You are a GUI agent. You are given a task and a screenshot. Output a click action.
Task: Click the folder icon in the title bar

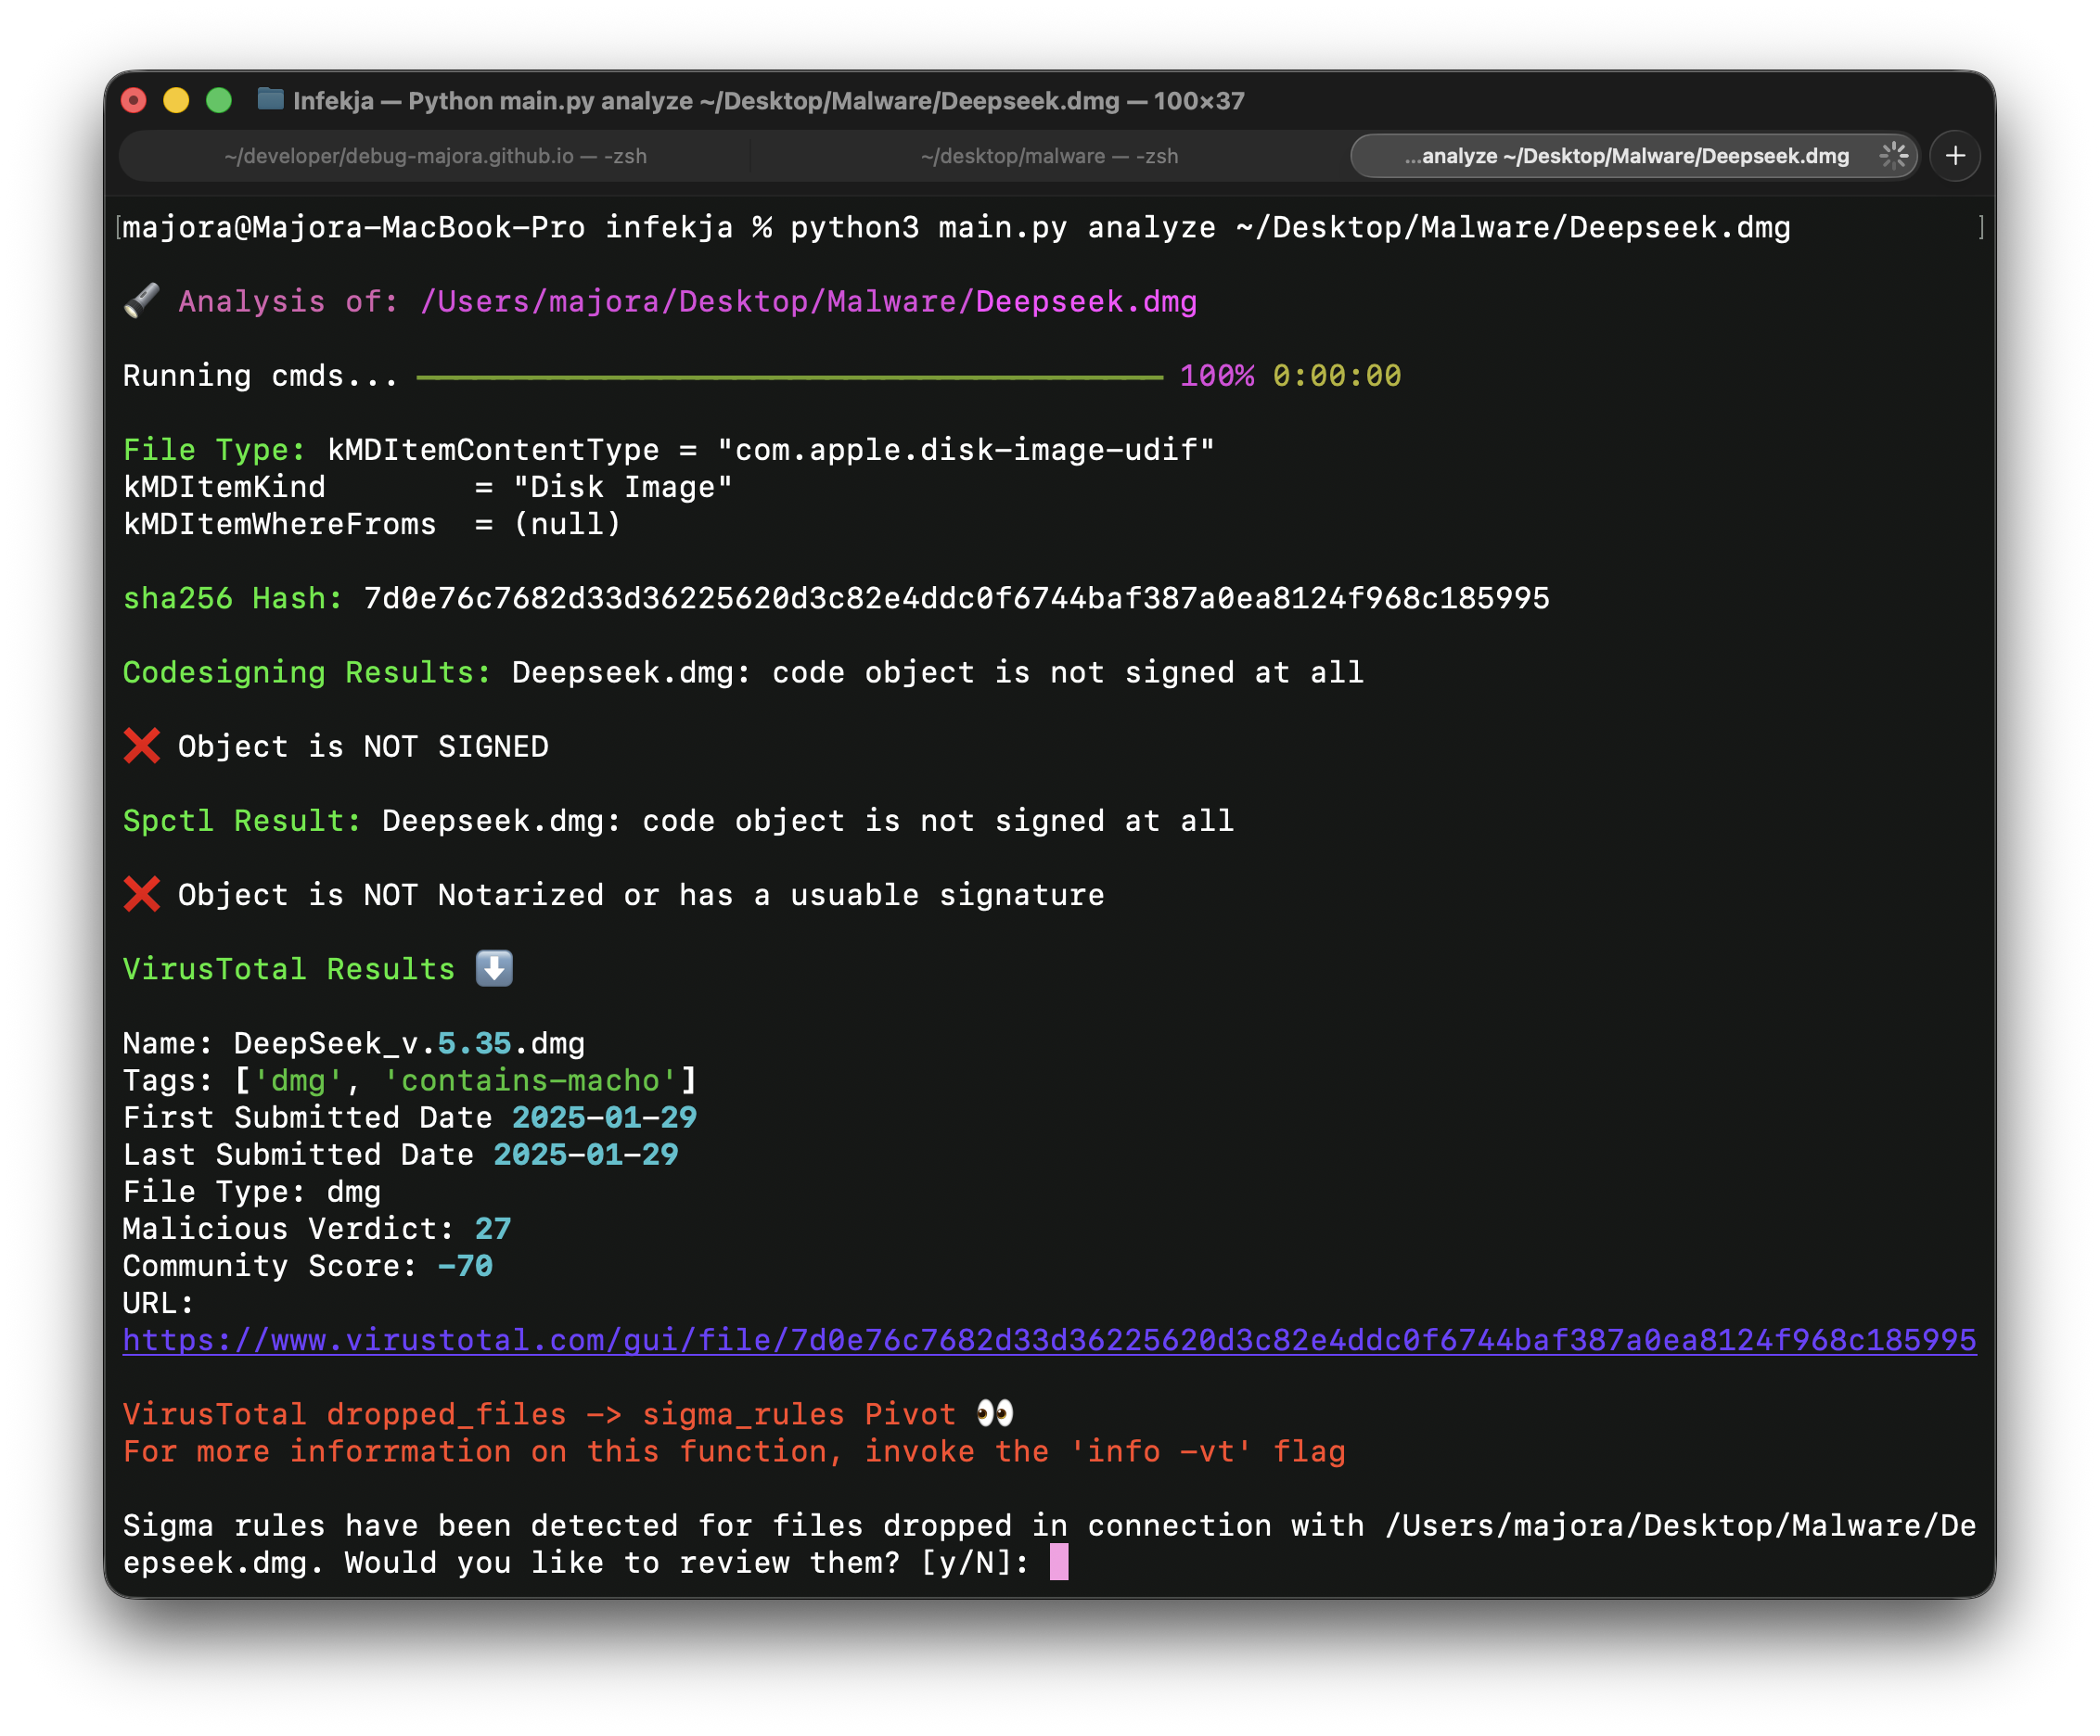coord(270,100)
